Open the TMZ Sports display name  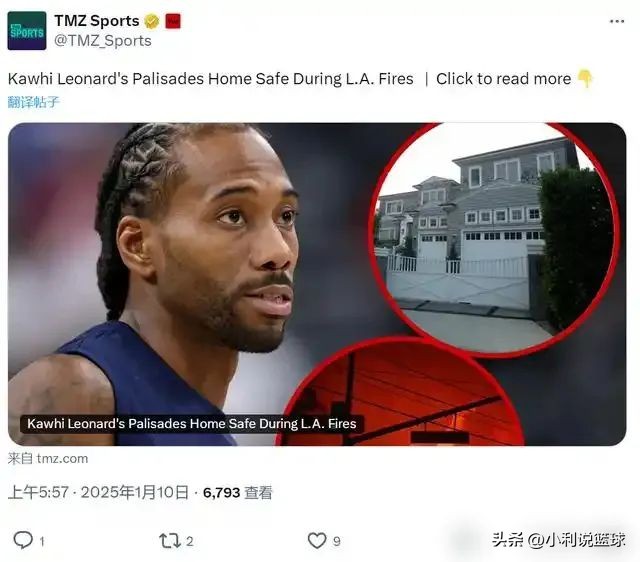tap(97, 21)
